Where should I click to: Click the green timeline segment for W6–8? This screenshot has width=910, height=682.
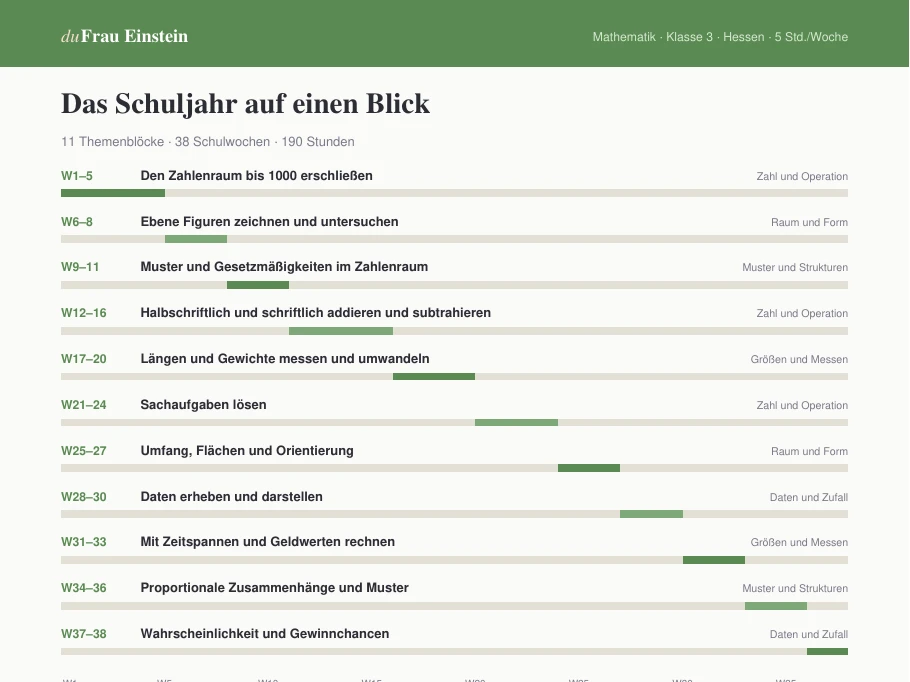coord(196,239)
